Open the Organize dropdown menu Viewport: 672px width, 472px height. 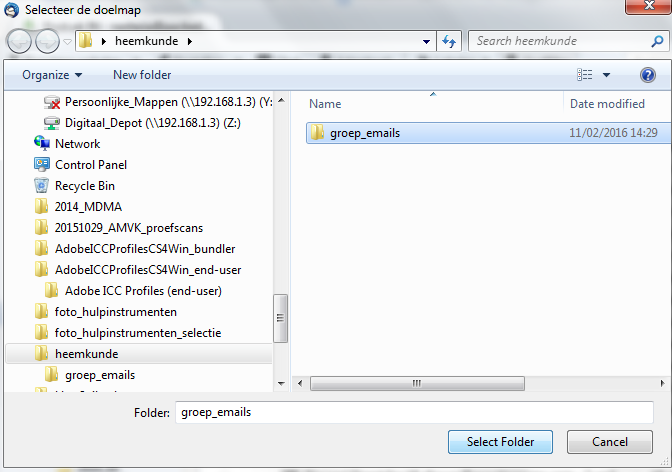coord(52,75)
